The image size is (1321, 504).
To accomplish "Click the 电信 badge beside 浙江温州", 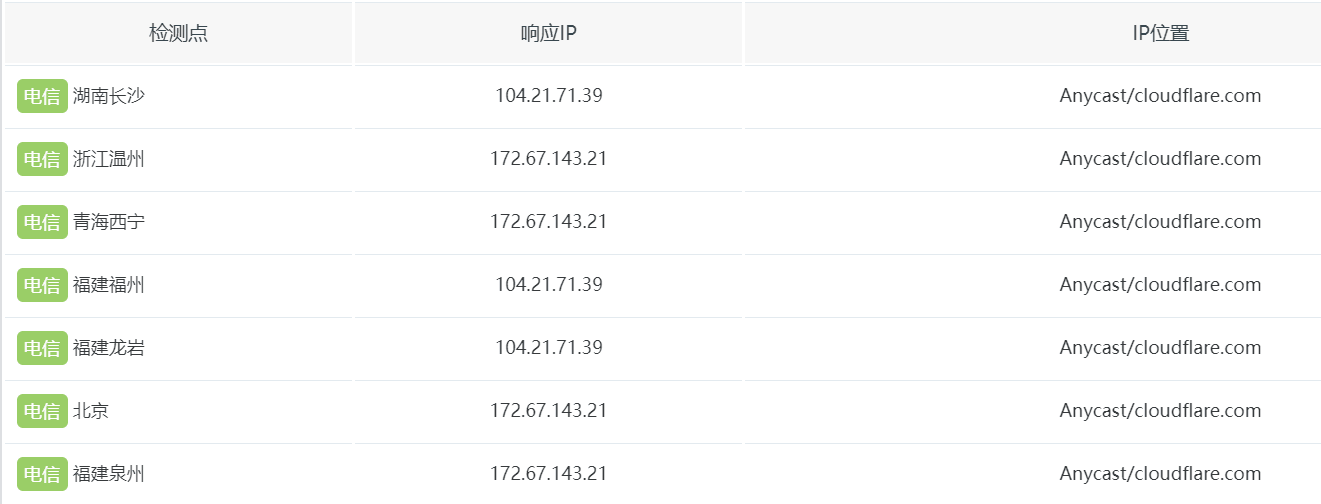I will [42, 159].
